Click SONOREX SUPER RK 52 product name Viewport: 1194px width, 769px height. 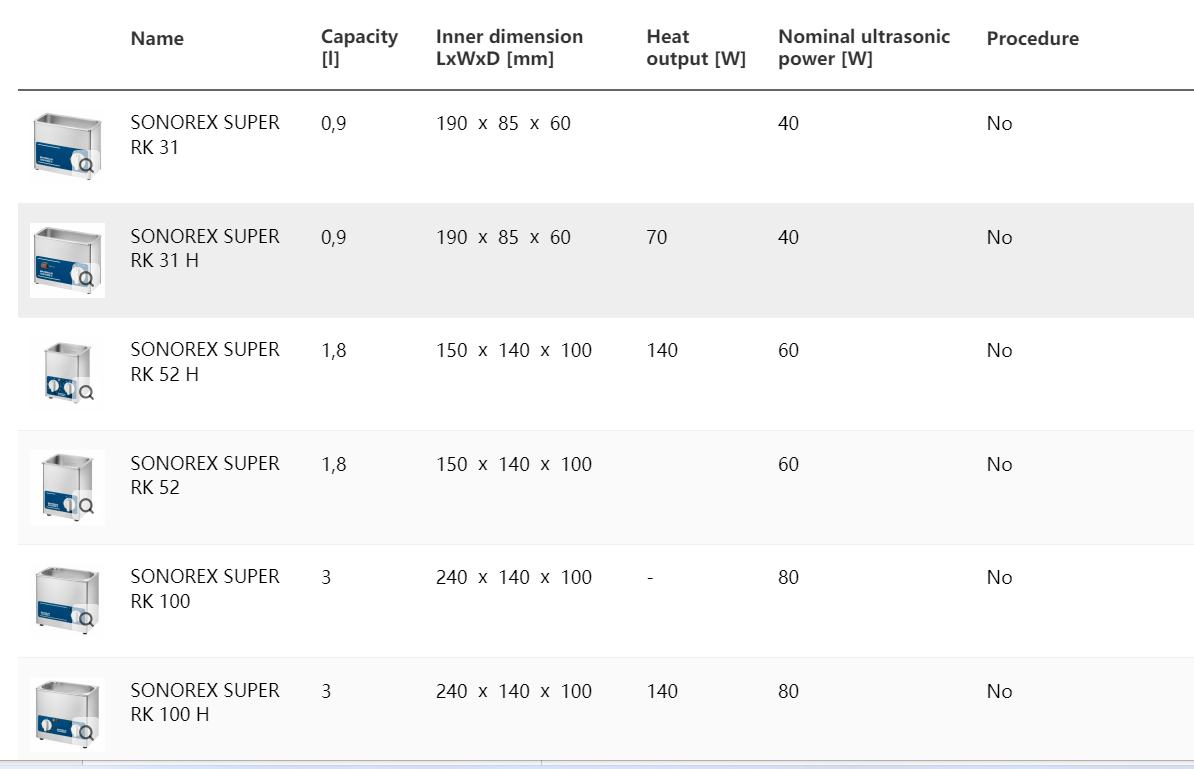coord(204,475)
